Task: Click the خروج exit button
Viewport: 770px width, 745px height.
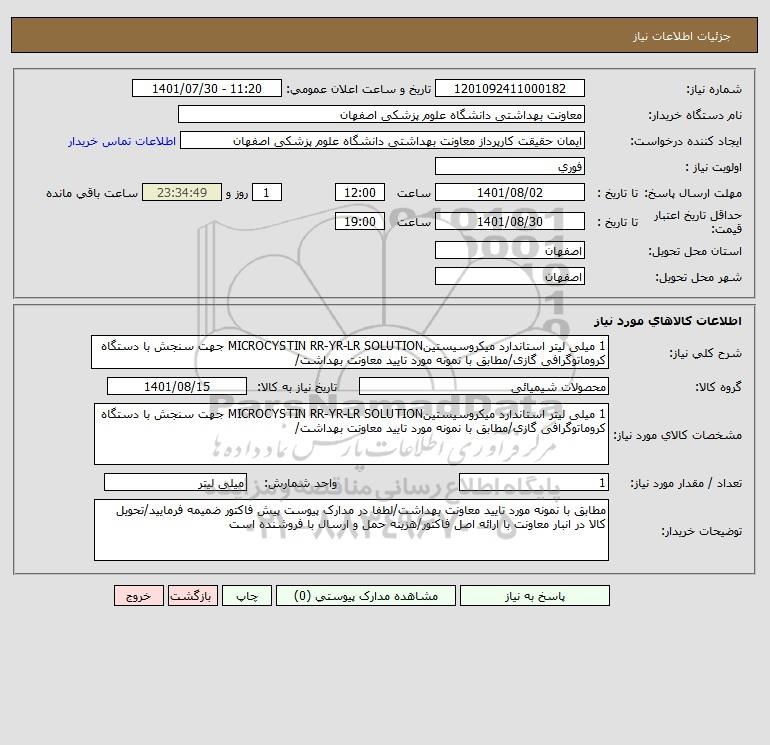Action: point(138,596)
